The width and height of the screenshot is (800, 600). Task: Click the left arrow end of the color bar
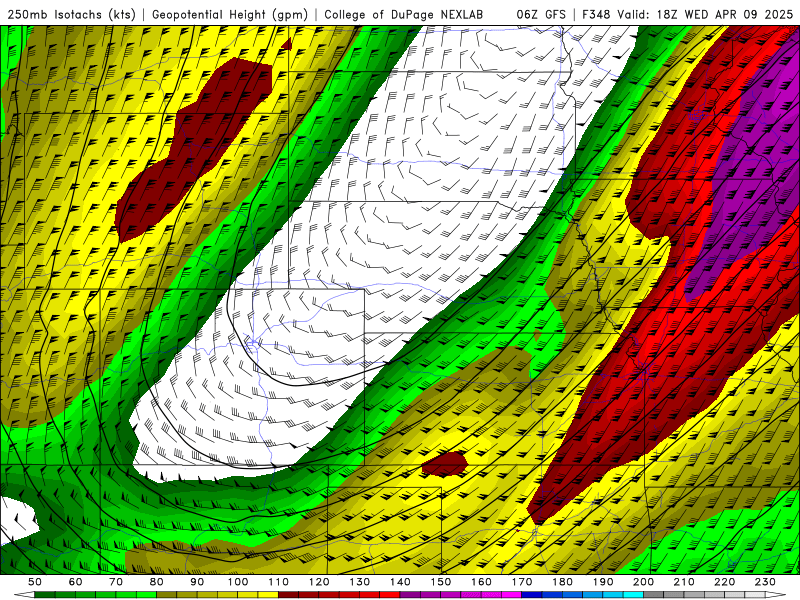pyautogui.click(x=24, y=594)
